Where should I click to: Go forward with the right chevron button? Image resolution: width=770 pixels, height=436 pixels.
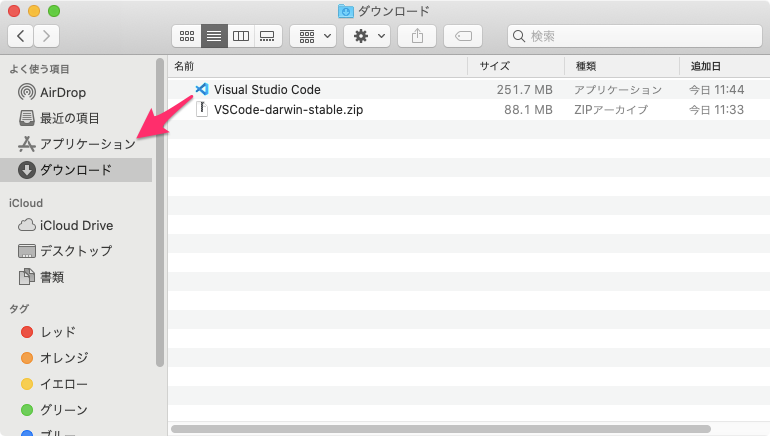(47, 36)
